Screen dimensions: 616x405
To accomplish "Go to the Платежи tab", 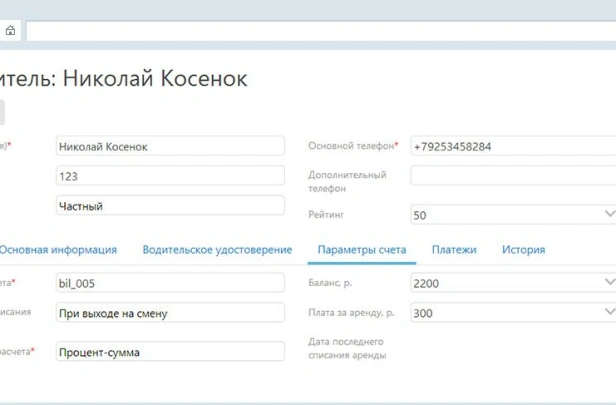I will pyautogui.click(x=454, y=250).
